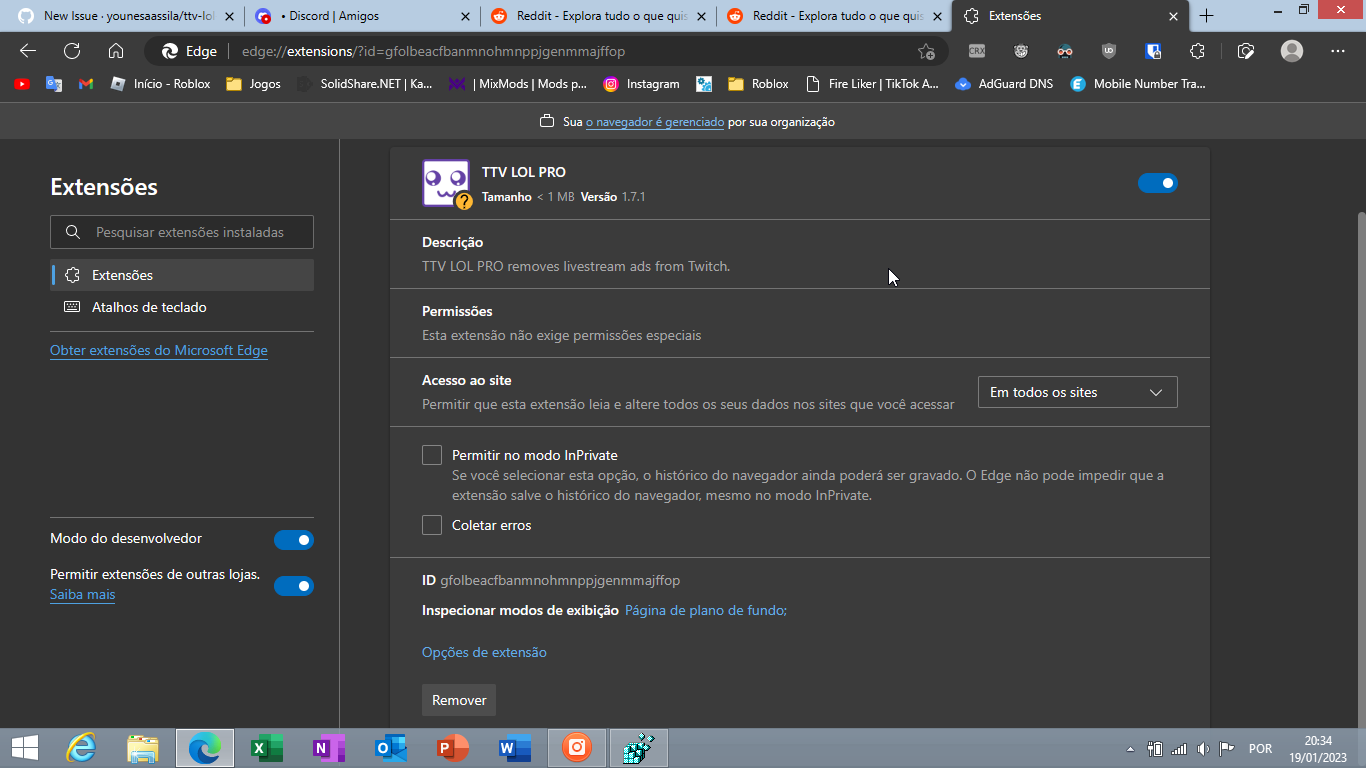Disable the TTV LOL PRO extension toggle
Screen dimensions: 1366x768
pyautogui.click(x=1157, y=183)
